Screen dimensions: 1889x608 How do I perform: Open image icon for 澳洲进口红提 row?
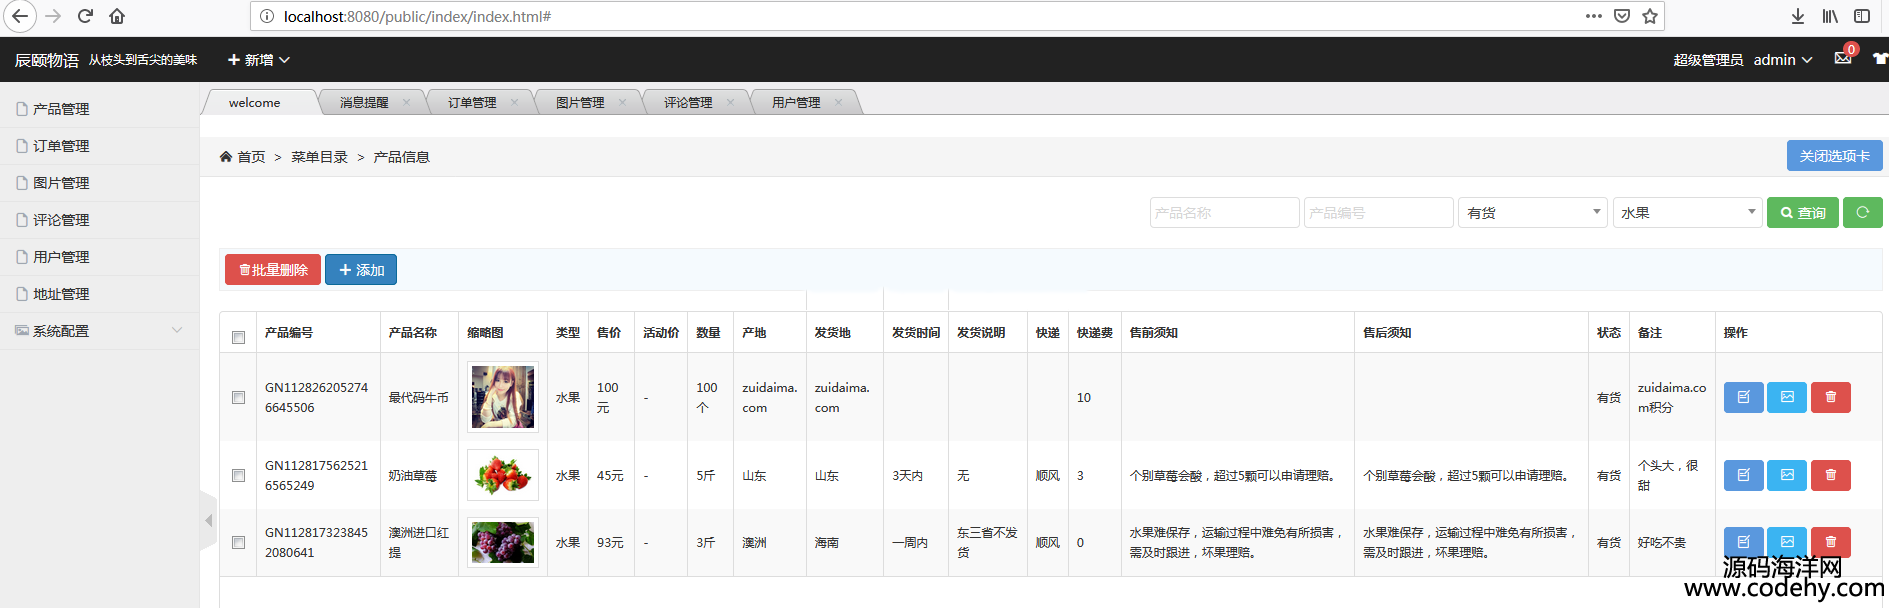pyautogui.click(x=1786, y=542)
